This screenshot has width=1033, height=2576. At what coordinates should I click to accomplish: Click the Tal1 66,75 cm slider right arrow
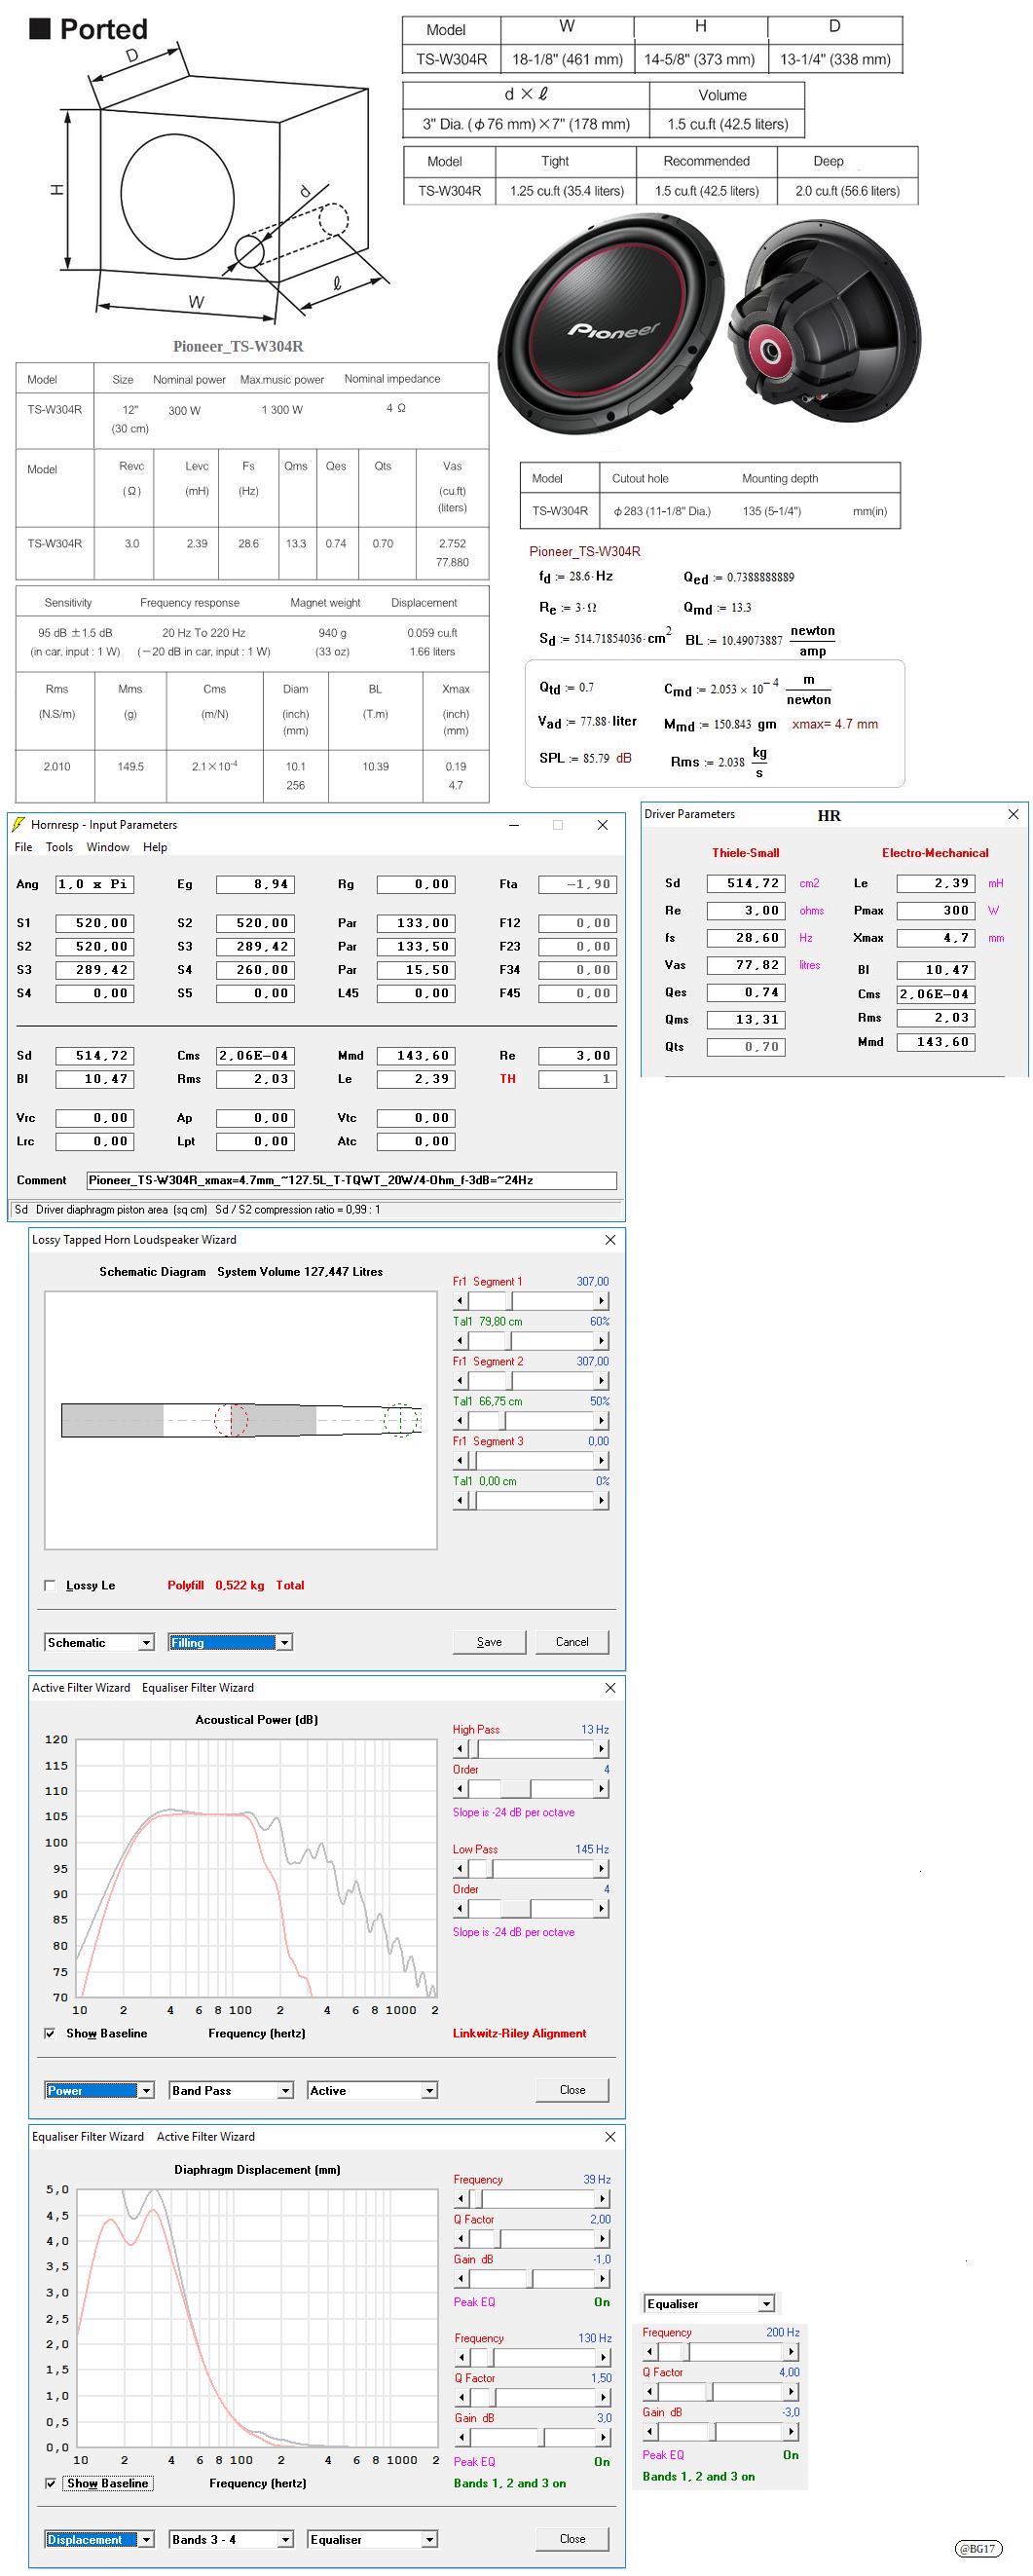click(602, 1421)
